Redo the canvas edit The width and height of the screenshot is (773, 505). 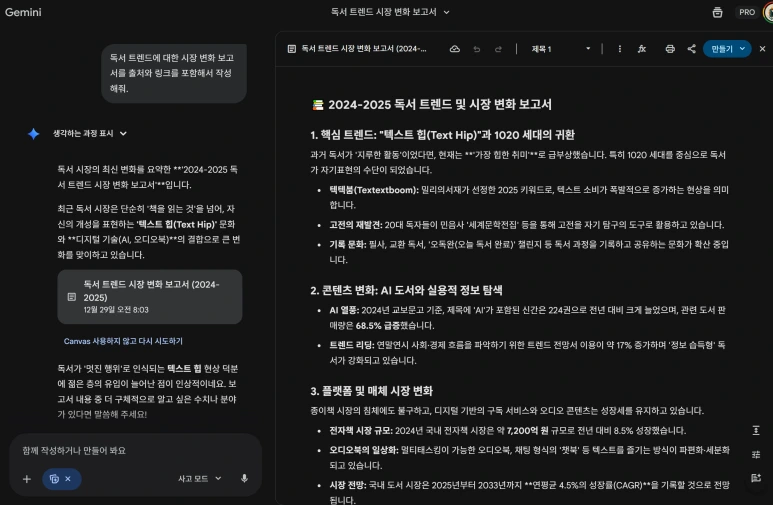(498, 49)
